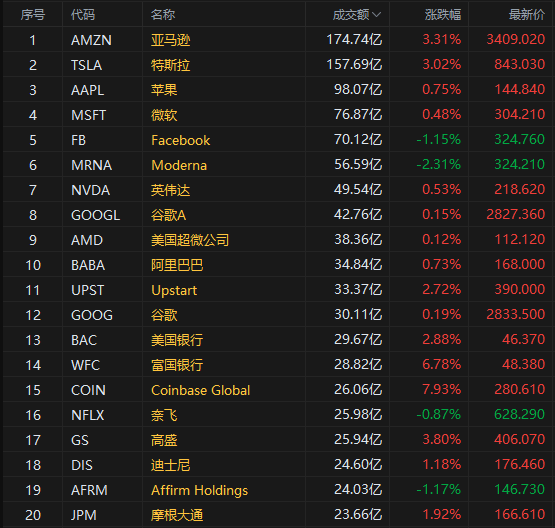Open the 美国超微公司 stock link
555x528 pixels.
point(190,240)
